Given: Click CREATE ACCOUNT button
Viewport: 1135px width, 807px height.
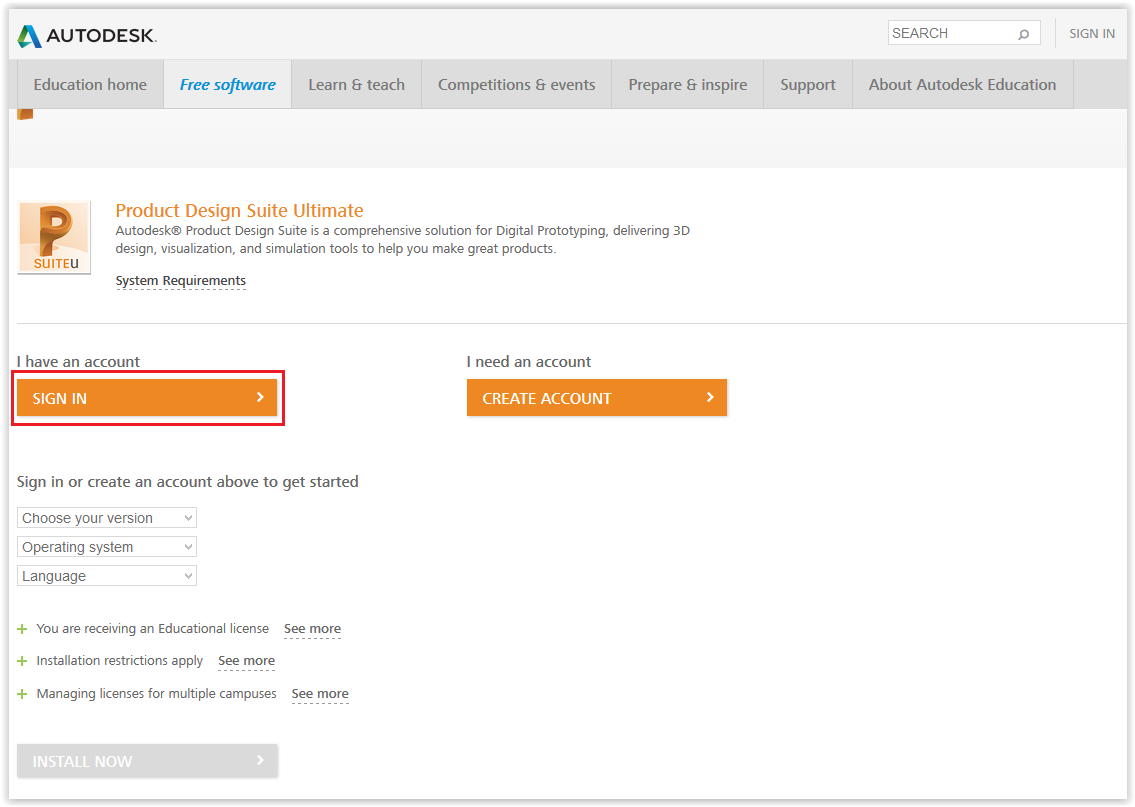Looking at the screenshot, I should (x=596, y=397).
